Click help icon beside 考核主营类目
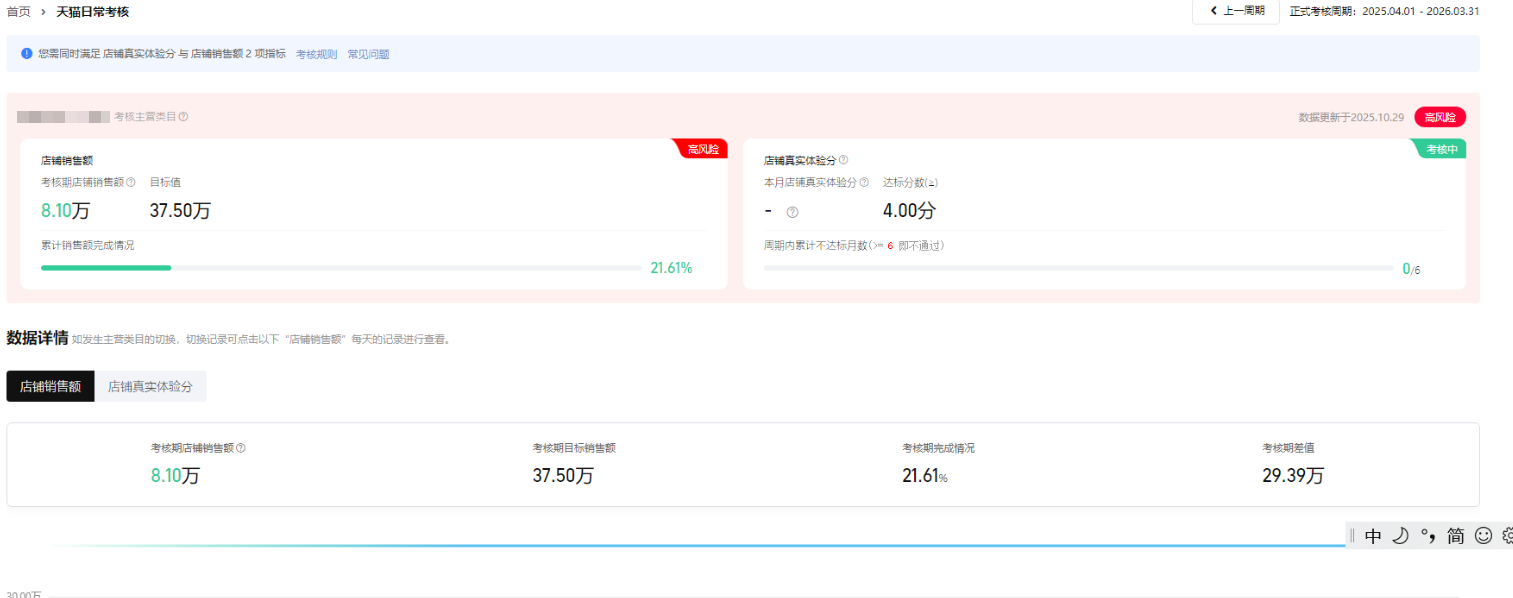The width and height of the screenshot is (1513, 598). [x=183, y=117]
